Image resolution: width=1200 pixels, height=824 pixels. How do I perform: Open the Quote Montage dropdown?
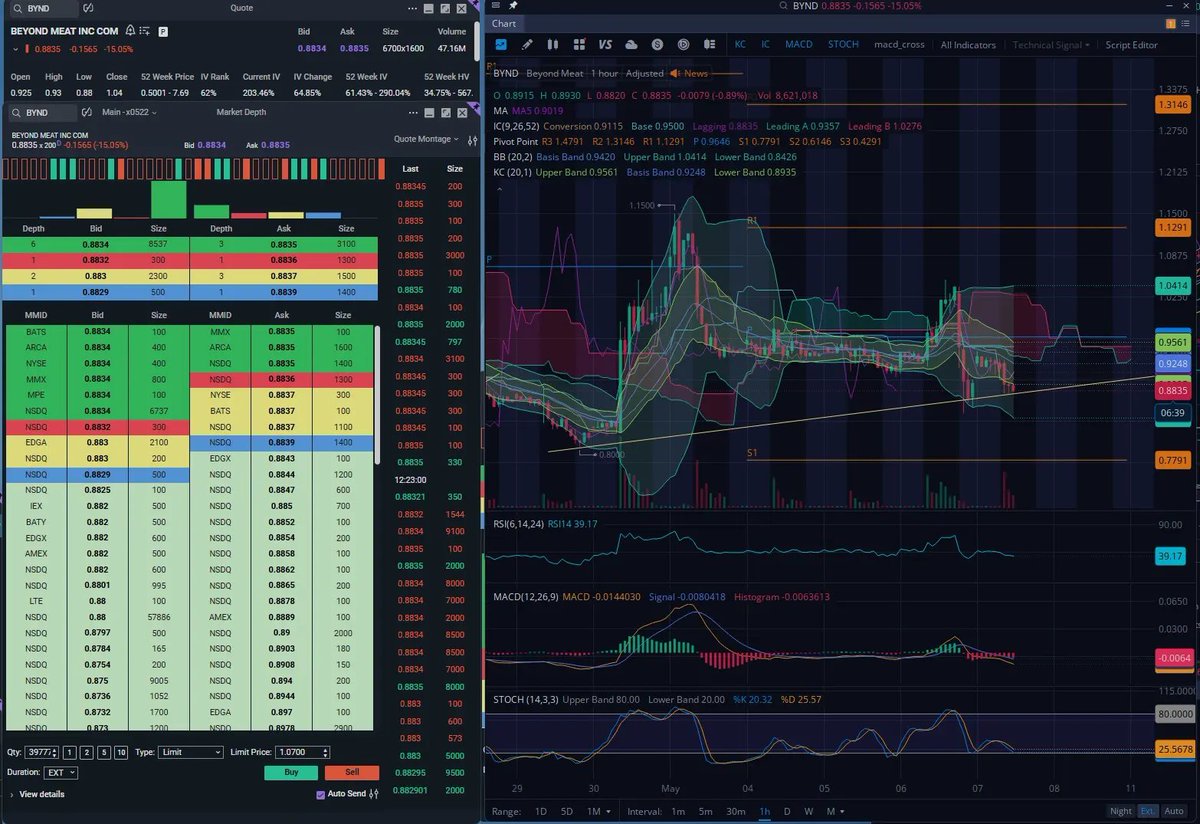(426, 139)
